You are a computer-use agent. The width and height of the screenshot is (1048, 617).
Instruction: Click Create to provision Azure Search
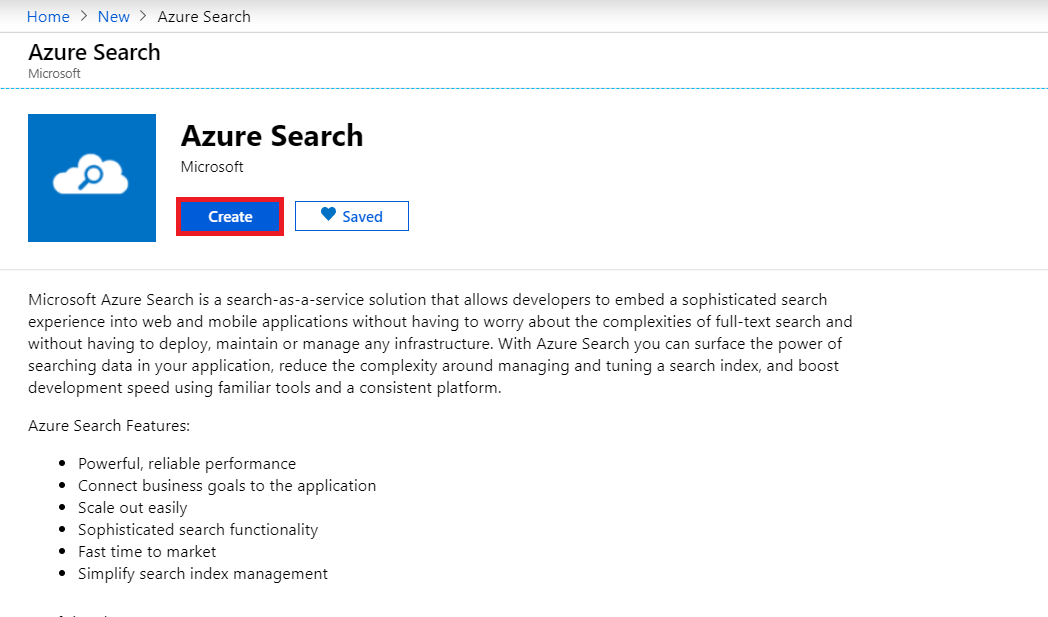(x=229, y=216)
